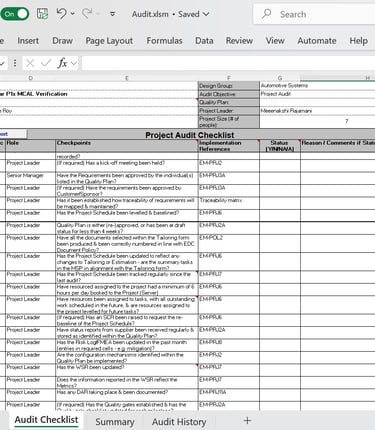Select the kick-off meeting checkpoint cell
Image resolution: width=375 pixels, height=430 pixels.
127,166
